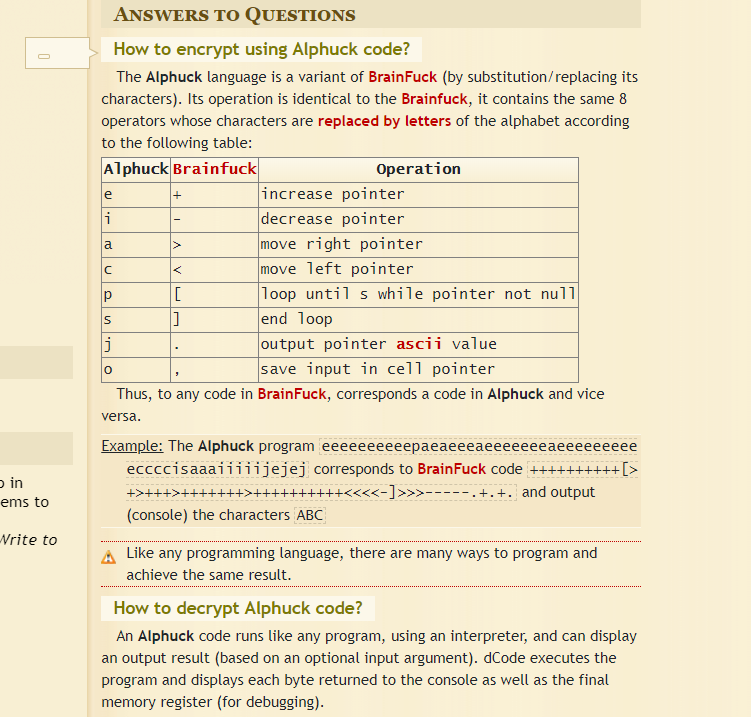Click the 'i' Alphuck cell

click(x=136, y=219)
